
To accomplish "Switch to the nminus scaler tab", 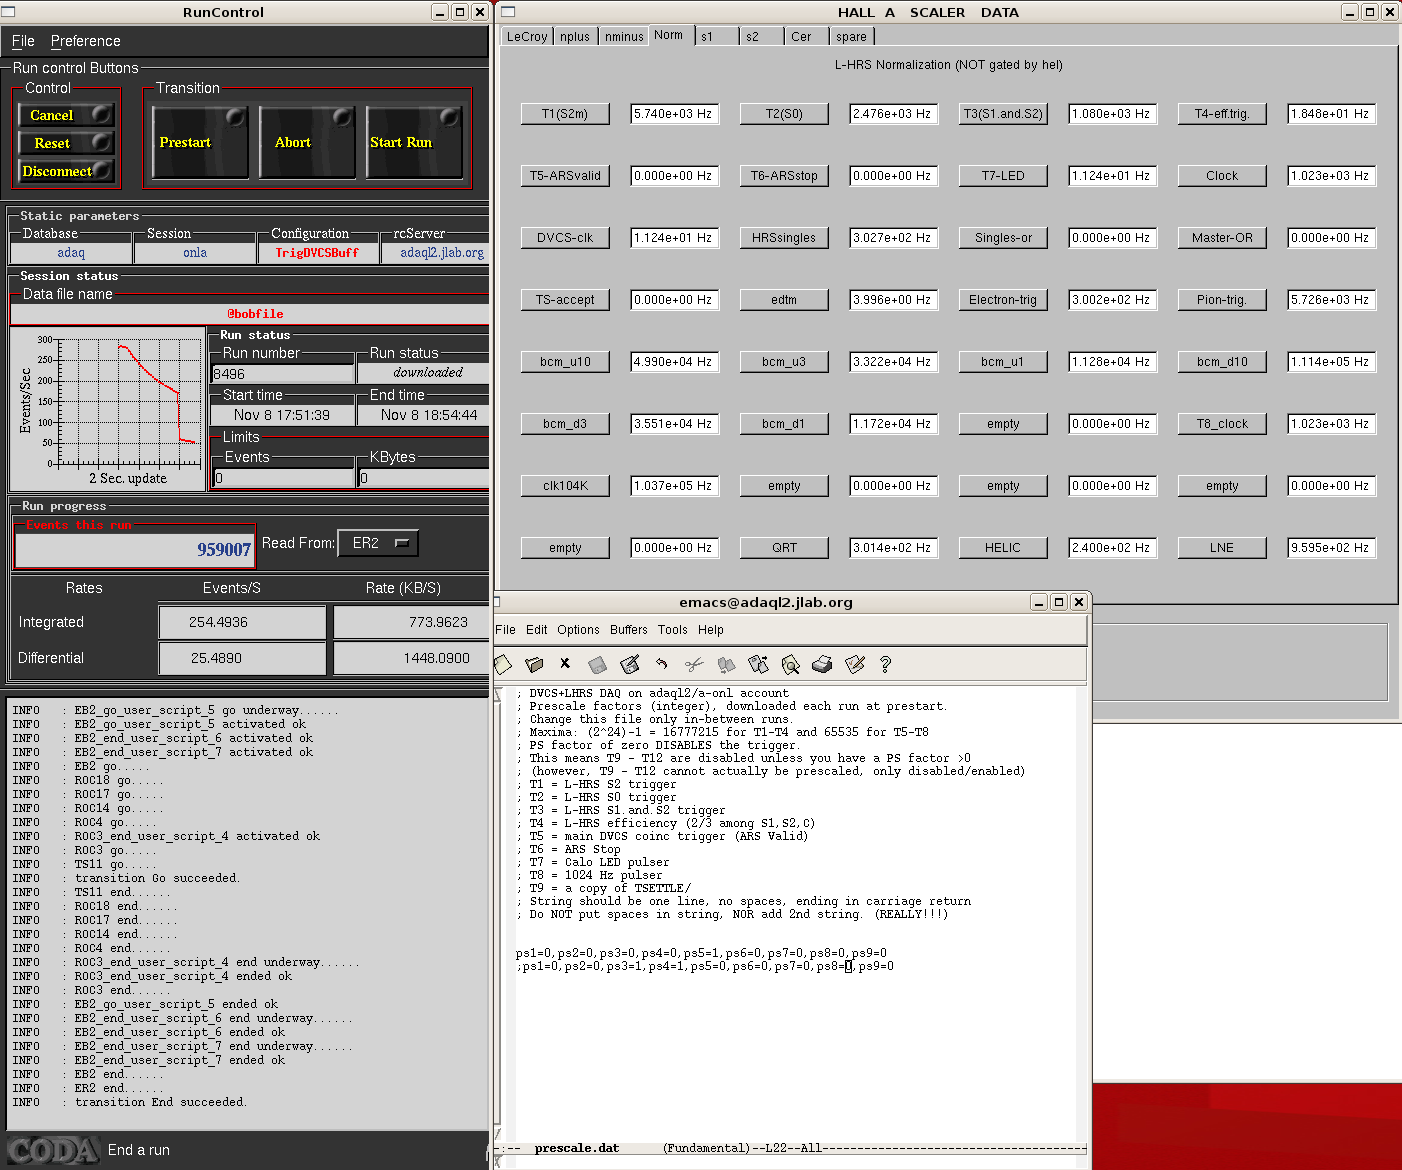I will click(x=624, y=37).
